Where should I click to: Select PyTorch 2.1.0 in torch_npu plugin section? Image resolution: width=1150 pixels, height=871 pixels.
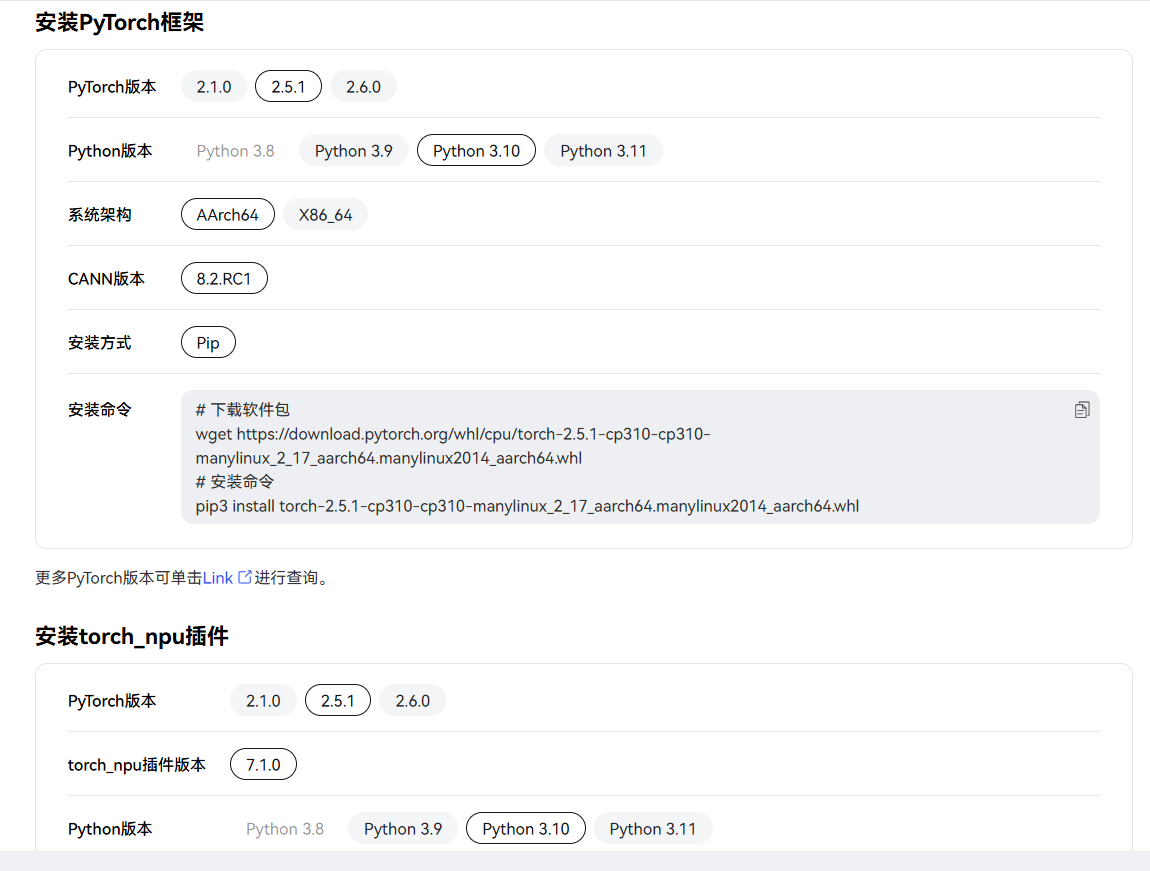click(x=263, y=701)
